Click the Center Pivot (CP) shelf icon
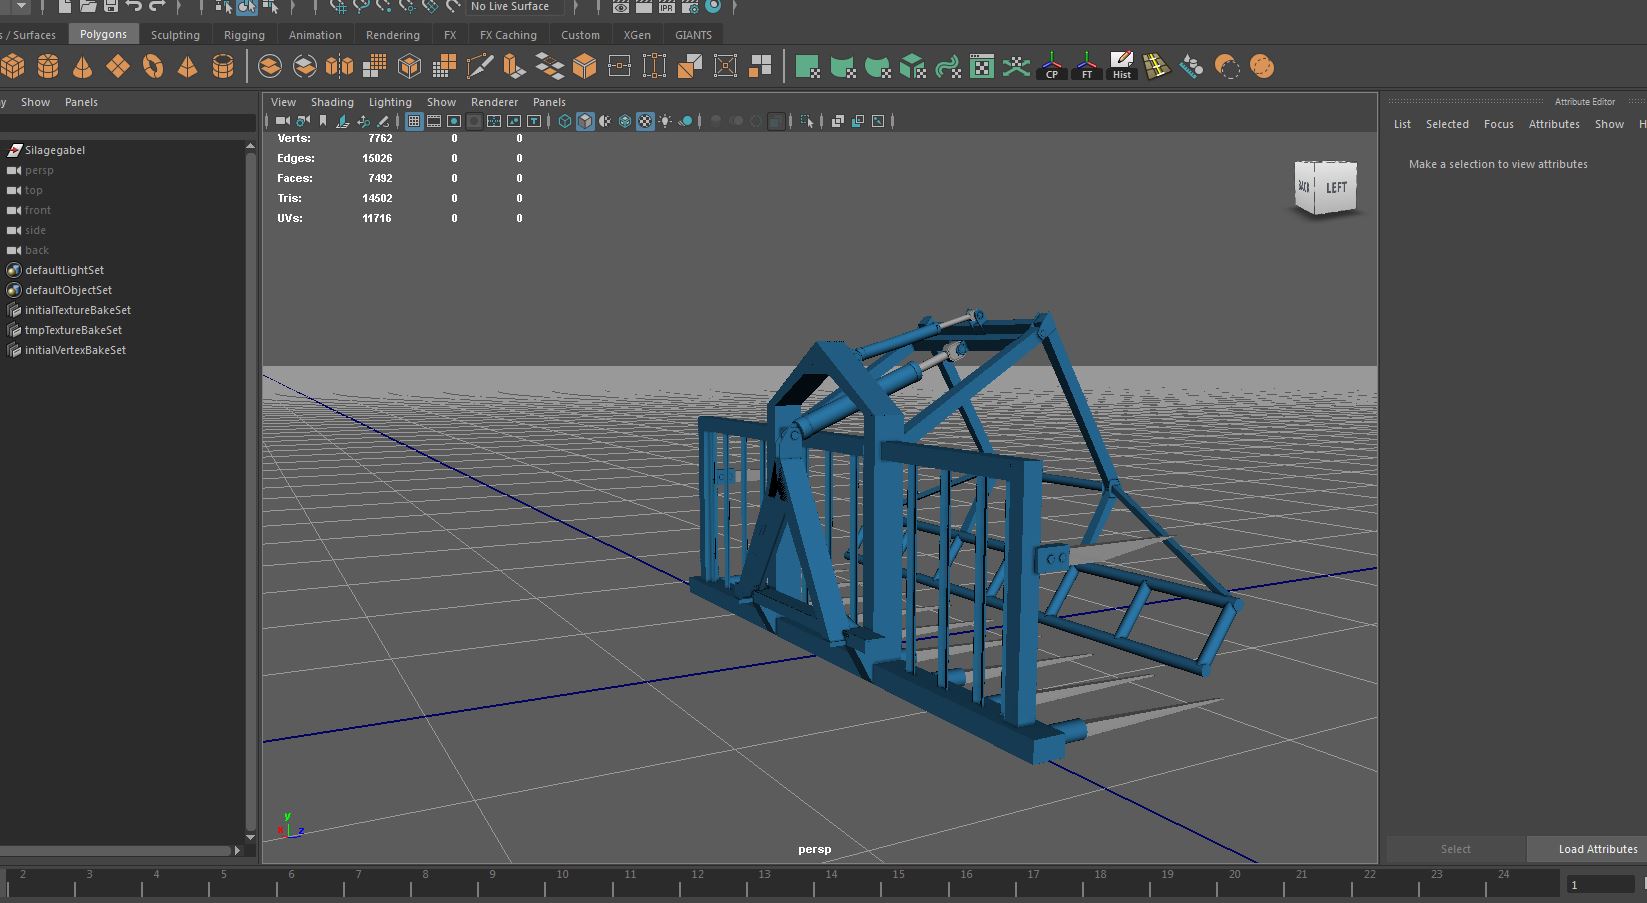The height and width of the screenshot is (903, 1647). (x=1051, y=67)
